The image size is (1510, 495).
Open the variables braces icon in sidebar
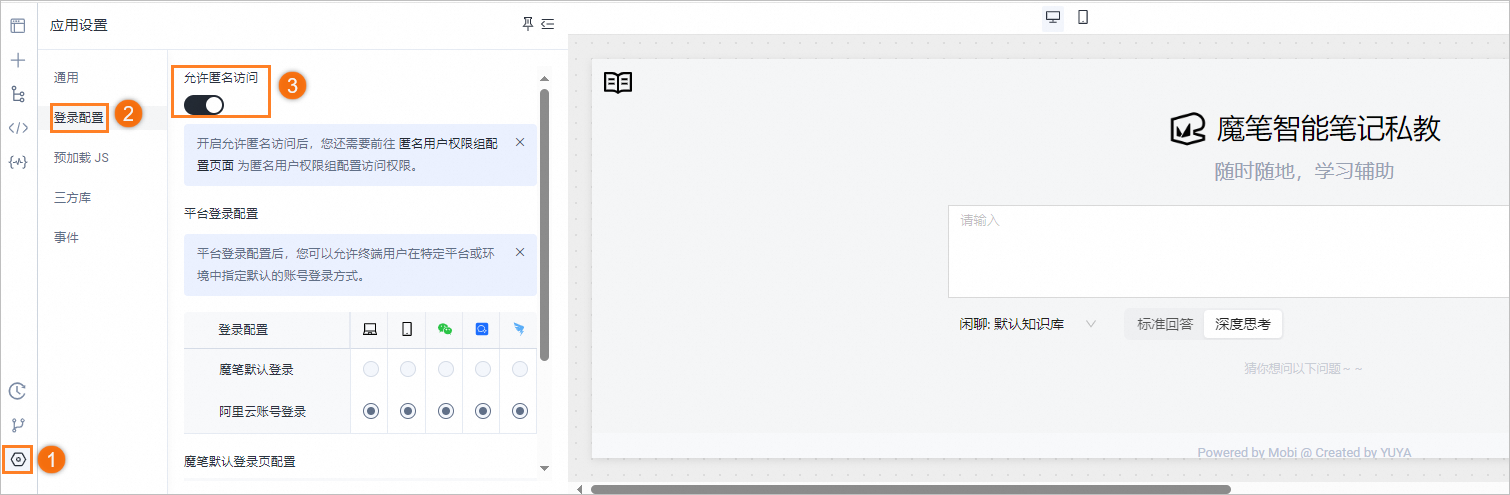tap(17, 161)
